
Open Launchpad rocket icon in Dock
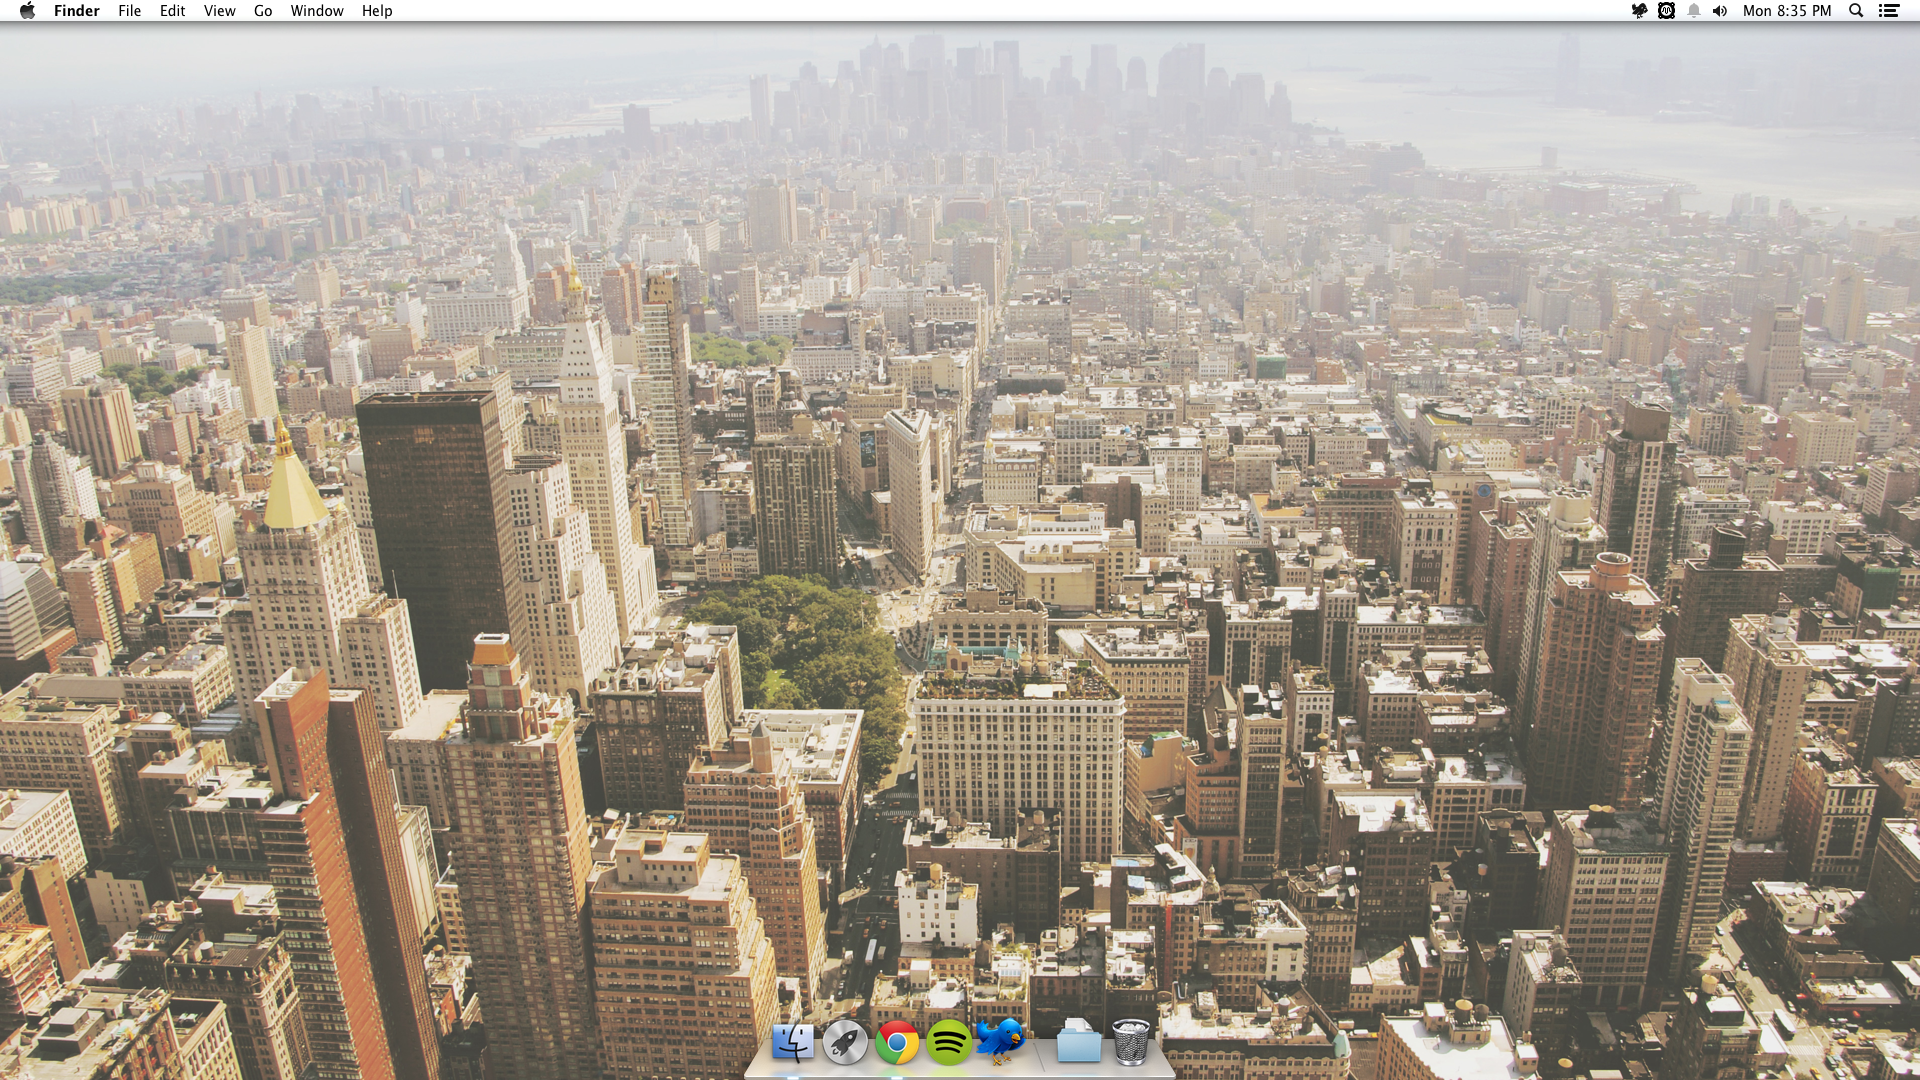coord(845,1043)
